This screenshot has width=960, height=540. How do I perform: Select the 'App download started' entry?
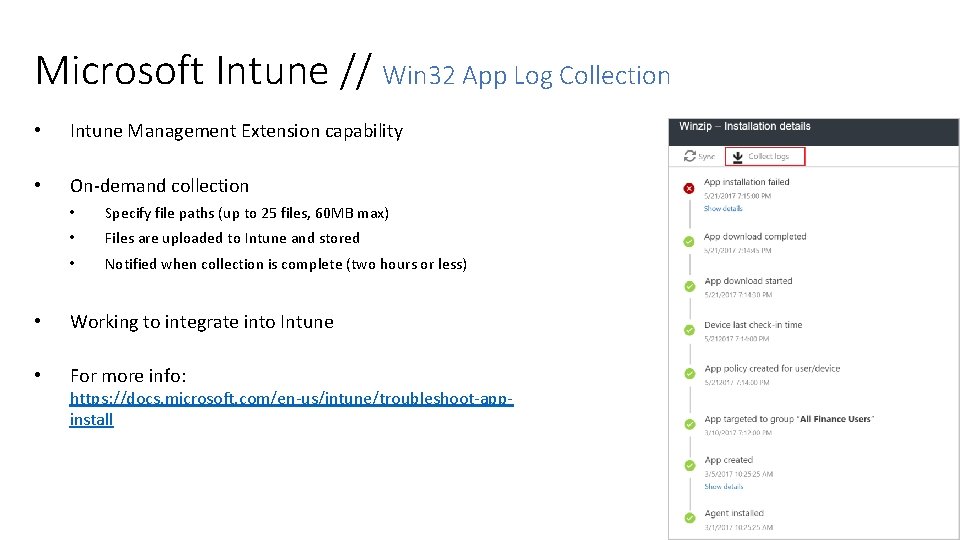748,281
